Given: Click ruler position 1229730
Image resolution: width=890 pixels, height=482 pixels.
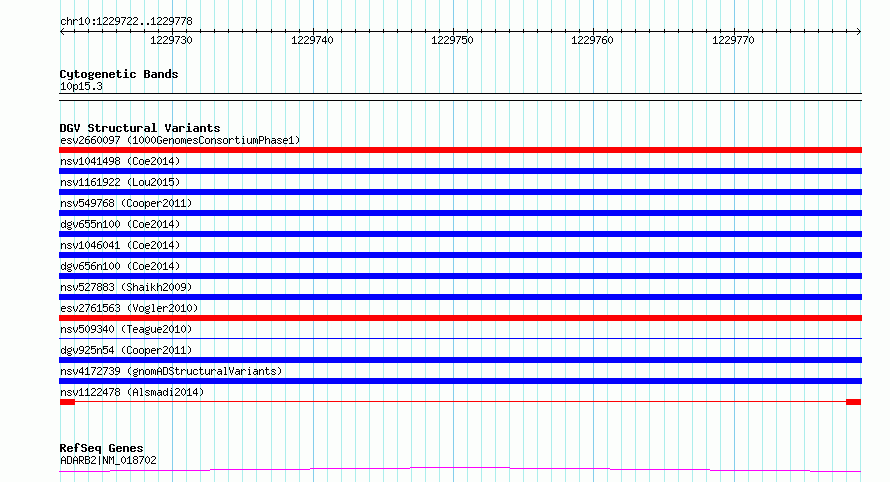Looking at the screenshot, I should coord(171,40).
